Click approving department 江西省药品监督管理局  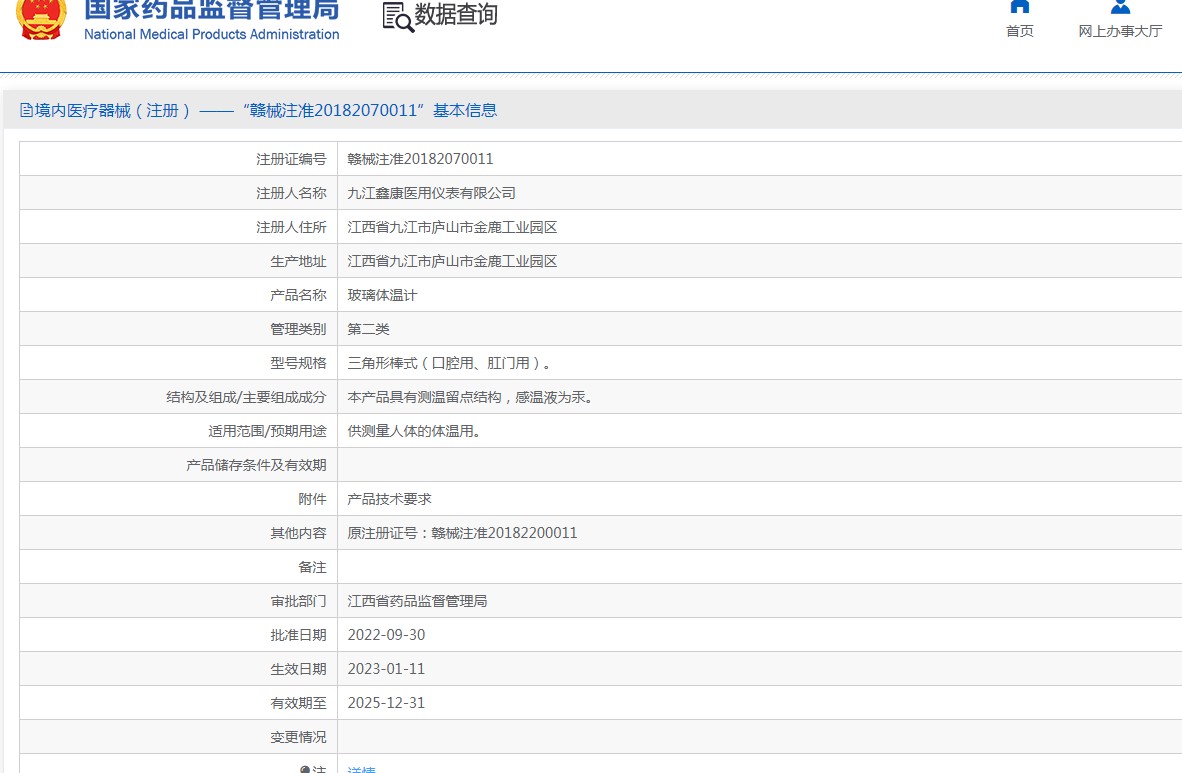coord(417,601)
